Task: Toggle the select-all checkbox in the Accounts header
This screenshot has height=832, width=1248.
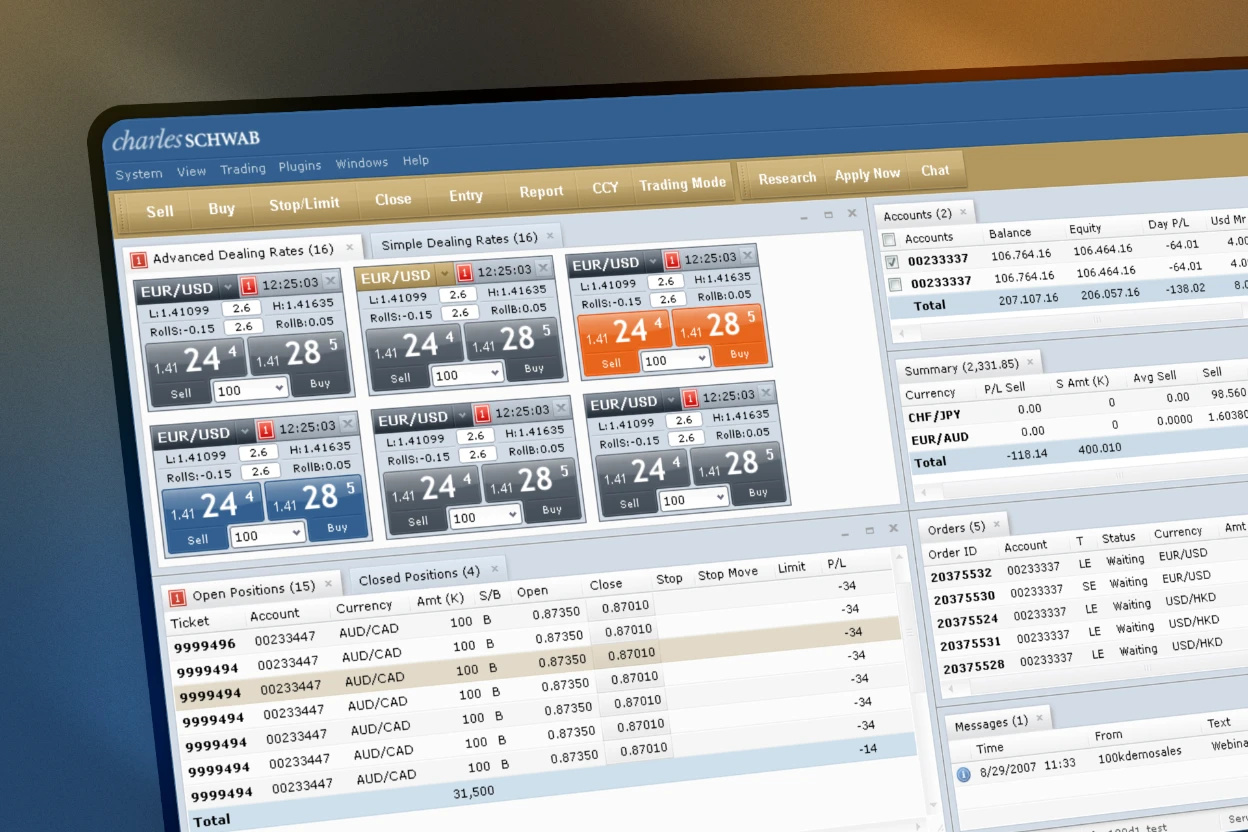Action: (x=888, y=238)
